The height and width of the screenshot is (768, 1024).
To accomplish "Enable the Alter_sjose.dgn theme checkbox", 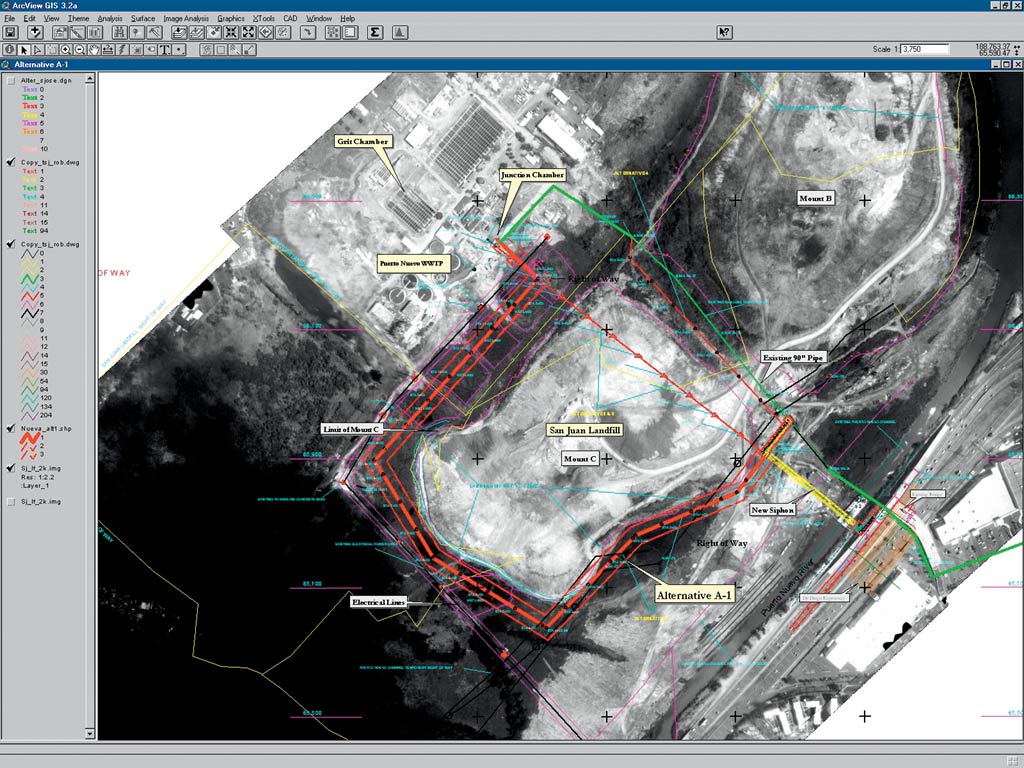I will [10, 80].
